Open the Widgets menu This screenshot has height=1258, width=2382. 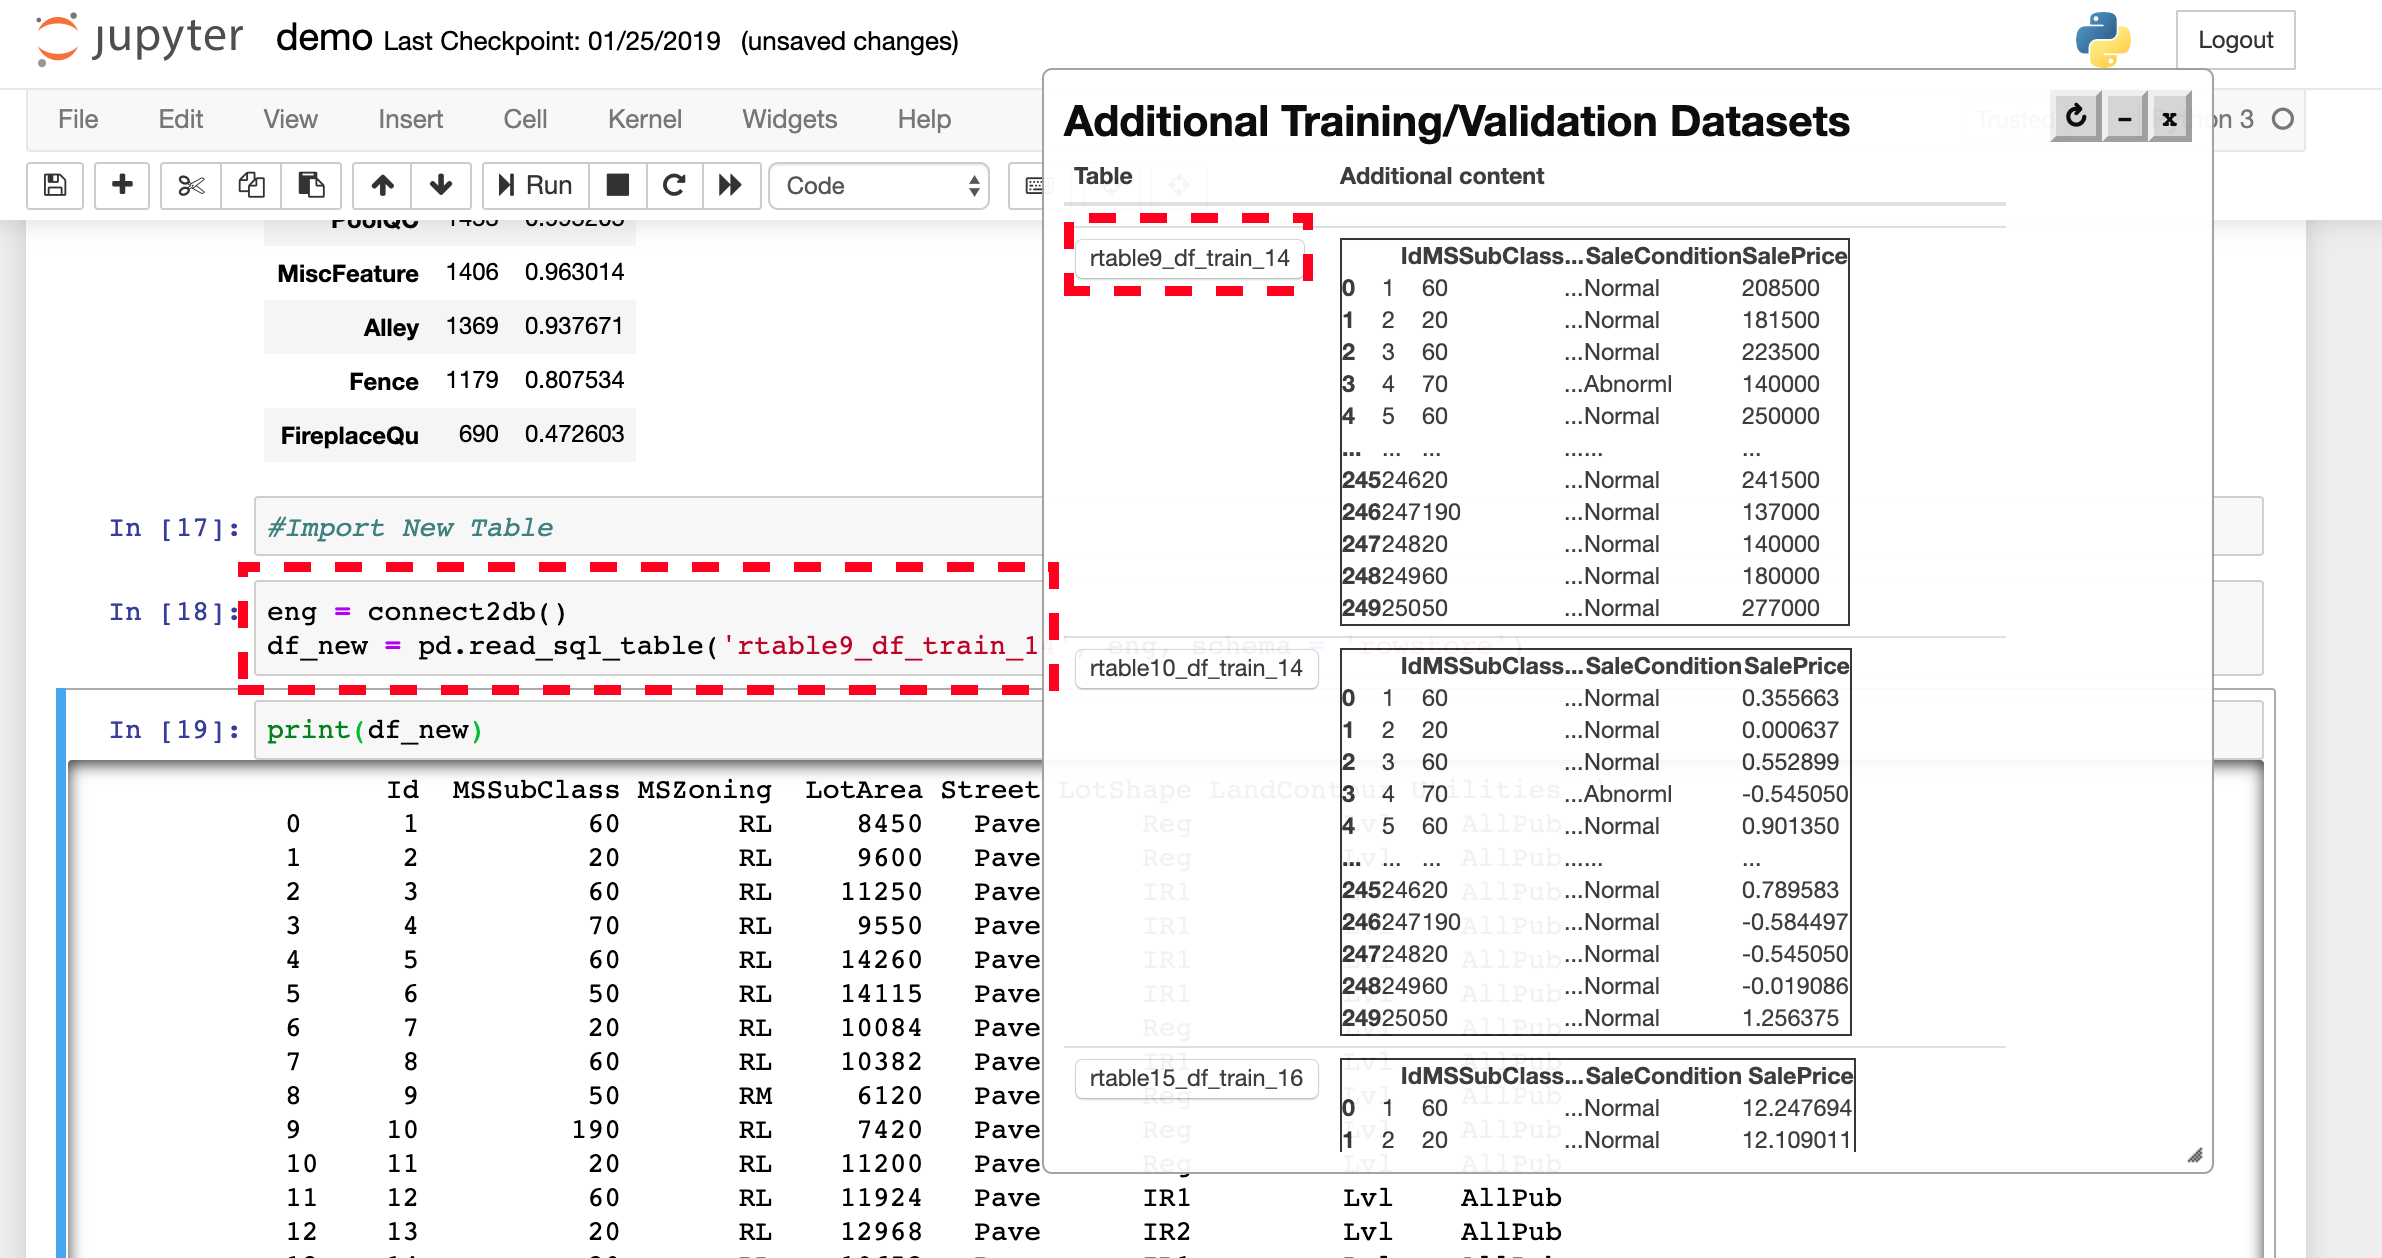(790, 120)
